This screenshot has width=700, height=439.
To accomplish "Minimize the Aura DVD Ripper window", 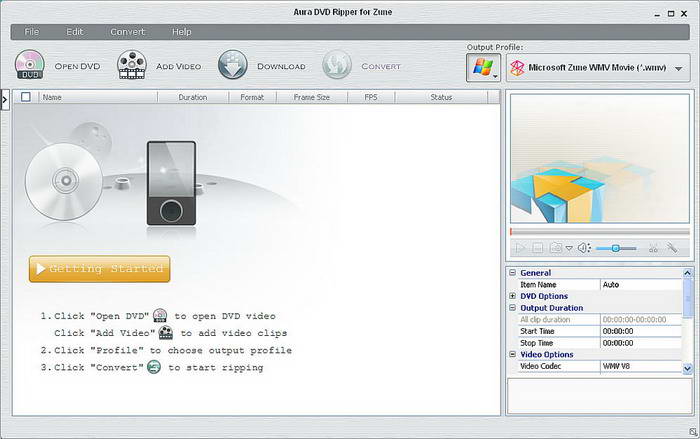I will click(x=657, y=14).
